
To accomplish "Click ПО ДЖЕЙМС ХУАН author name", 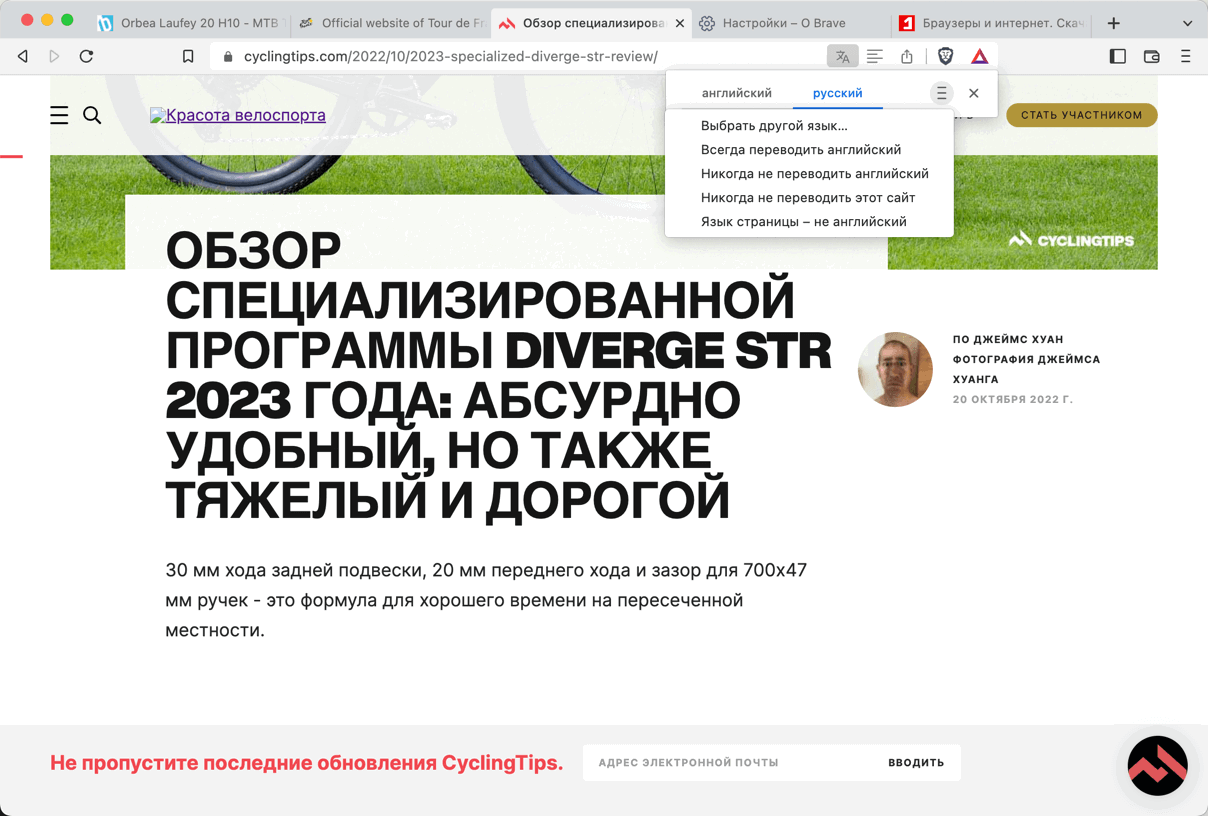I will point(1008,340).
